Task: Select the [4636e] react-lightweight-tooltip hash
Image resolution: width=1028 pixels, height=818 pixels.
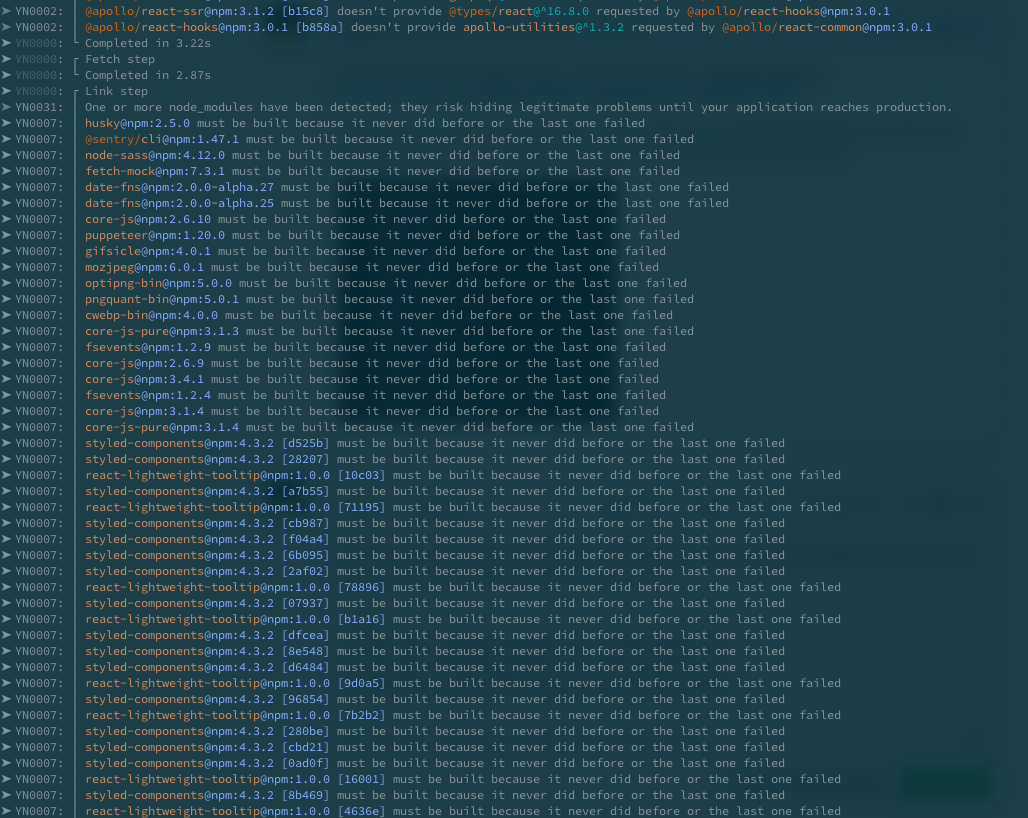Action: pos(361,811)
